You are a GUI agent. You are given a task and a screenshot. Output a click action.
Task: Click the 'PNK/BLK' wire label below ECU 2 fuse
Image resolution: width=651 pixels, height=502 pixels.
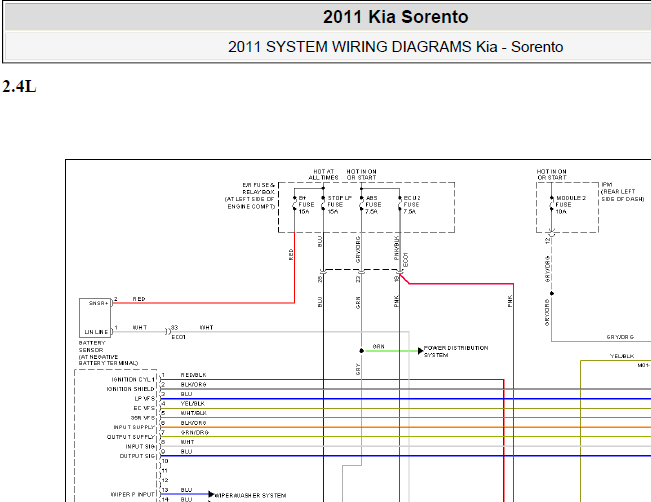pos(396,248)
